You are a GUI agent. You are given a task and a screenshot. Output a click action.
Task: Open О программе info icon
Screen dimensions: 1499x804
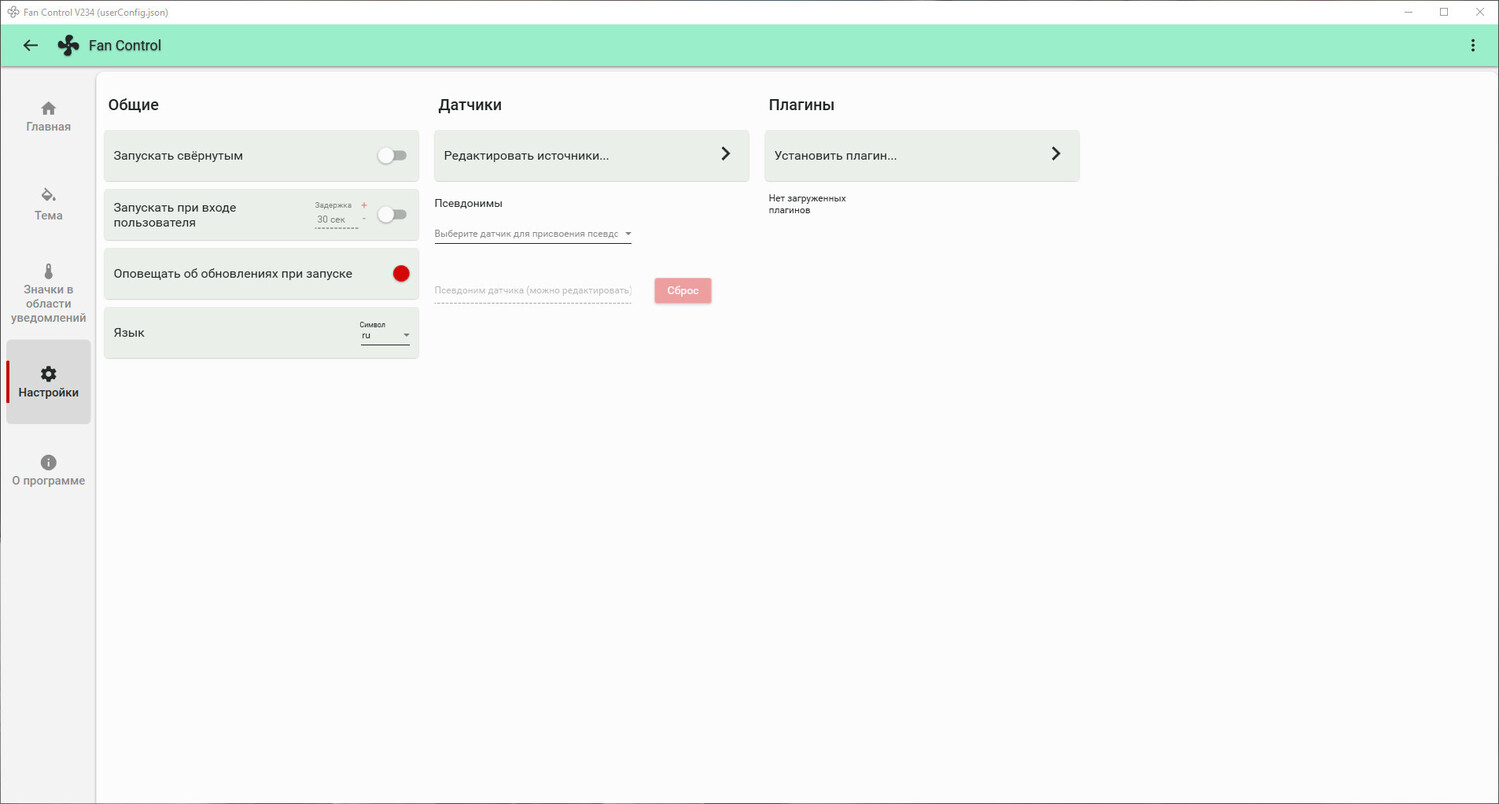(48, 462)
